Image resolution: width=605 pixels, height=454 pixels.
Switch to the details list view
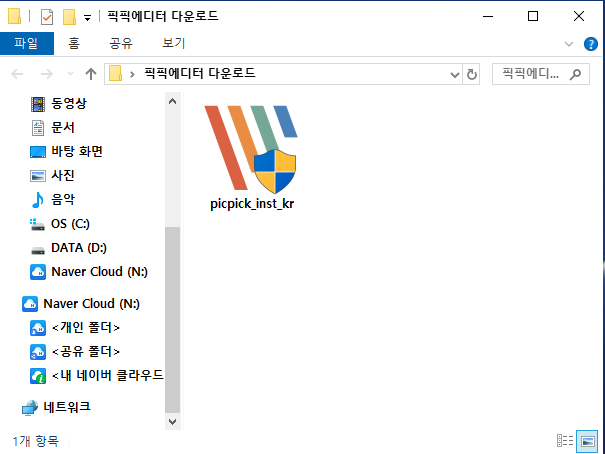click(565, 440)
